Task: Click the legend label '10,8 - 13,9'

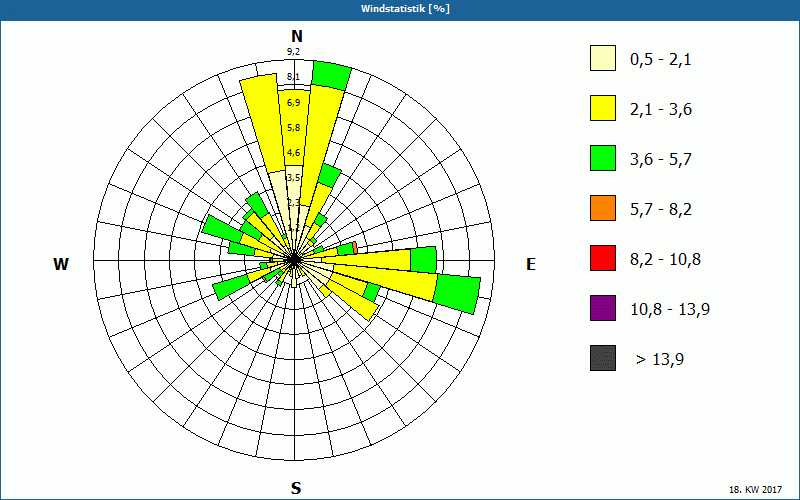Action: 670,310
